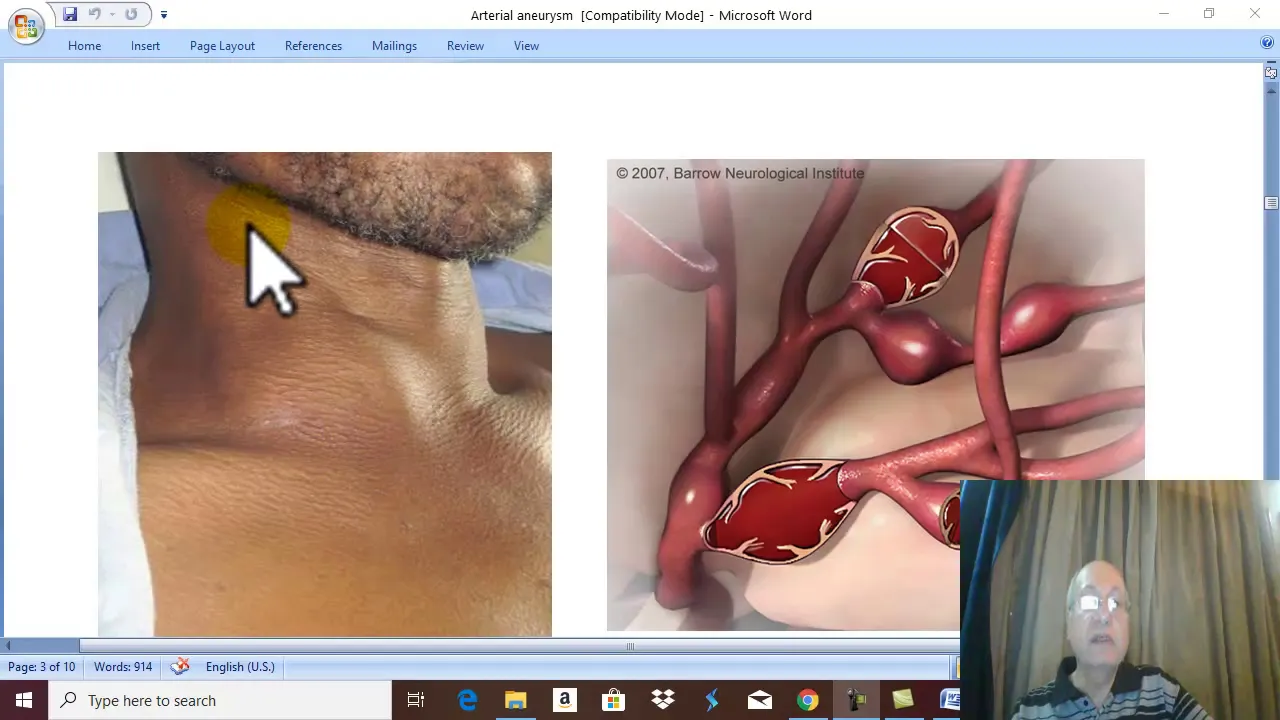This screenshot has height=720, width=1280.
Task: Select the neck photograph image
Action: point(325,394)
